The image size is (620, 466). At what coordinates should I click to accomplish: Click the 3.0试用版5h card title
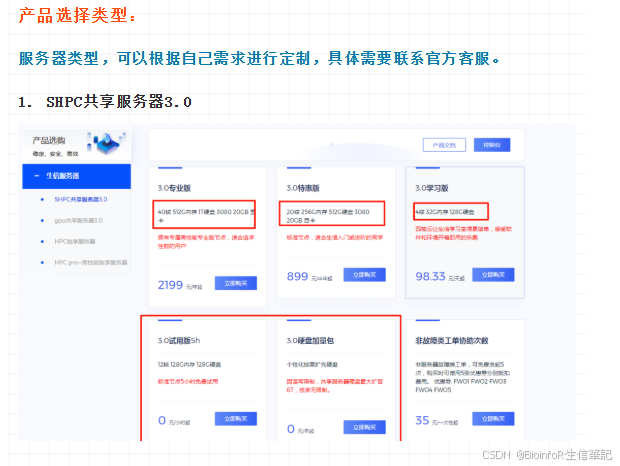[179, 340]
